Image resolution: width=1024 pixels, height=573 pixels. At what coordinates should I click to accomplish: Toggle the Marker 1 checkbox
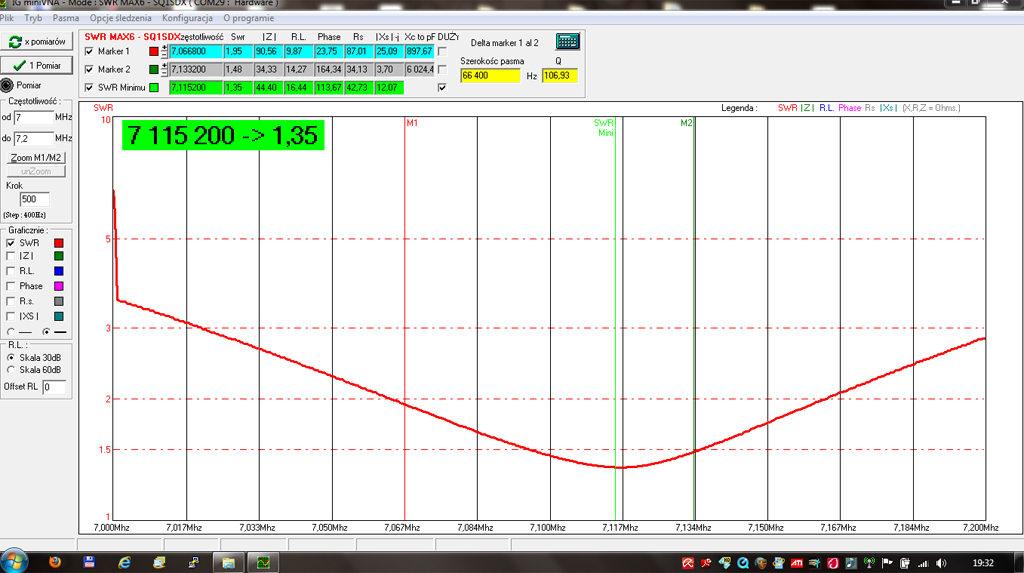tap(89, 51)
